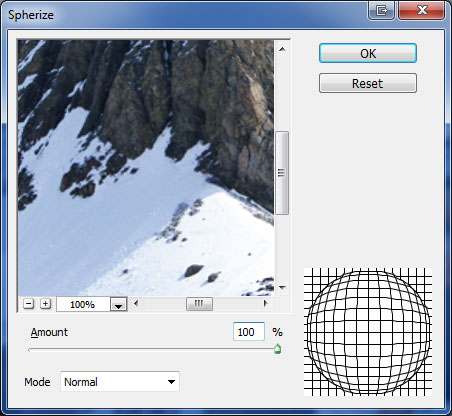Viewport: 452px width, 416px height.
Task: Click the spherize grid distortion preview
Action: coord(368,332)
